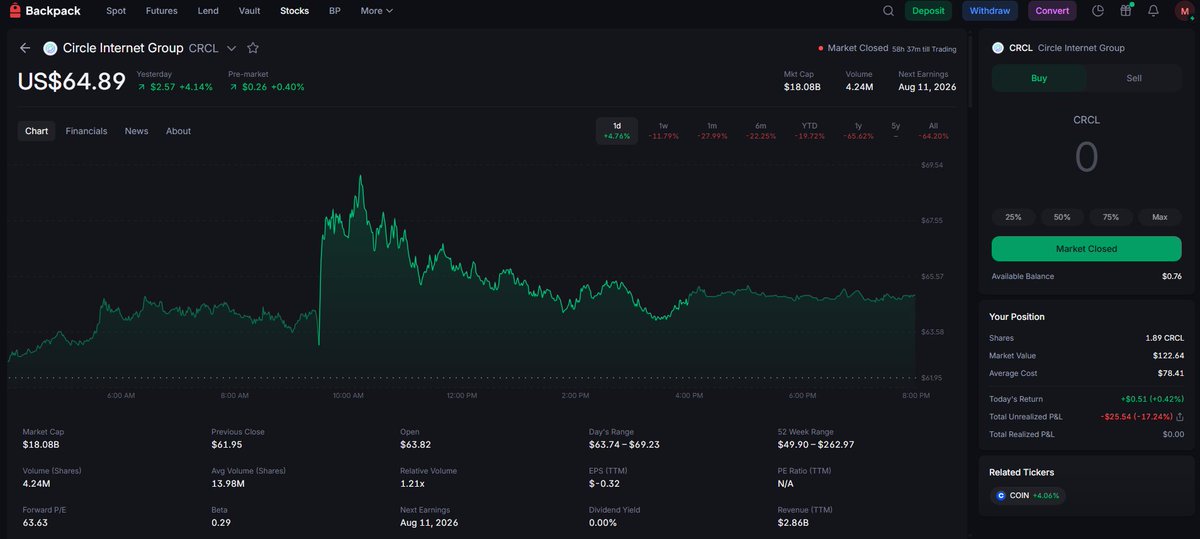1200x539 pixels.
Task: Select the 5y chart range
Action: [895, 131]
